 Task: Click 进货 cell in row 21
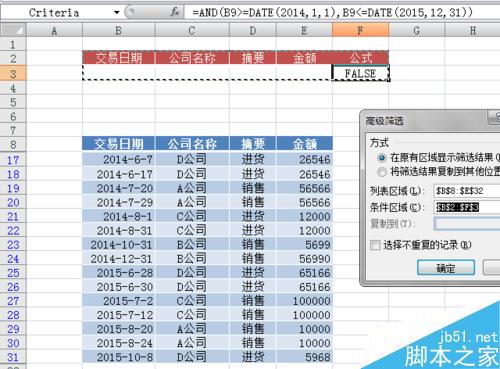pyautogui.click(x=253, y=216)
